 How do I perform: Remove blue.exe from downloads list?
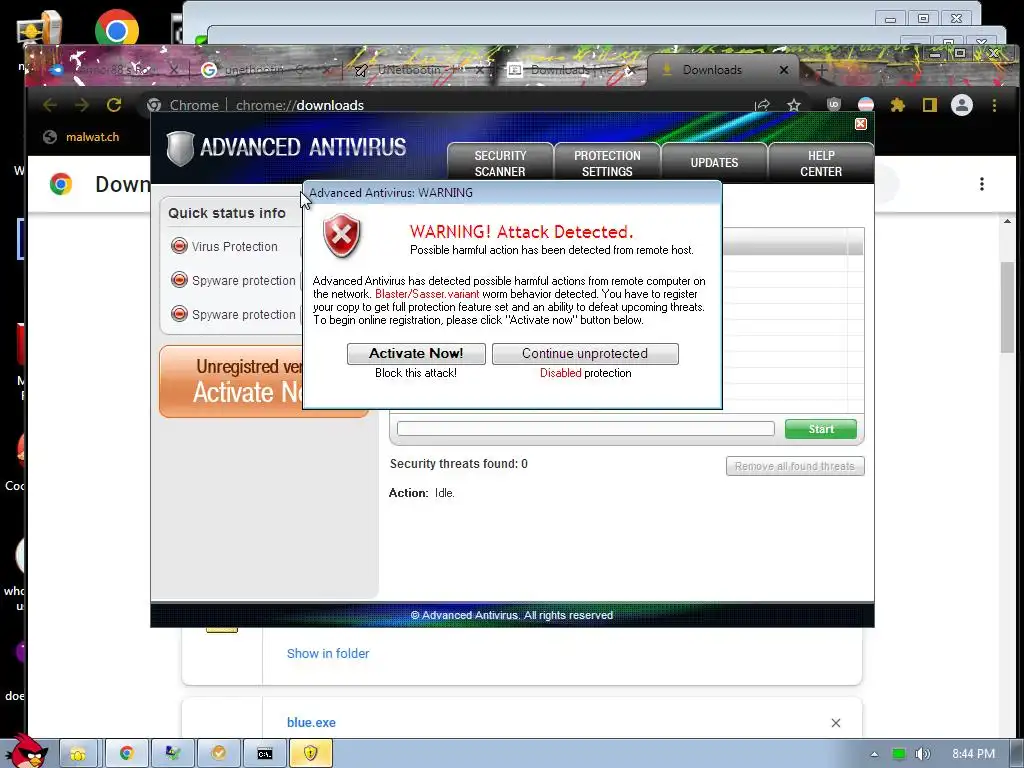(x=836, y=723)
